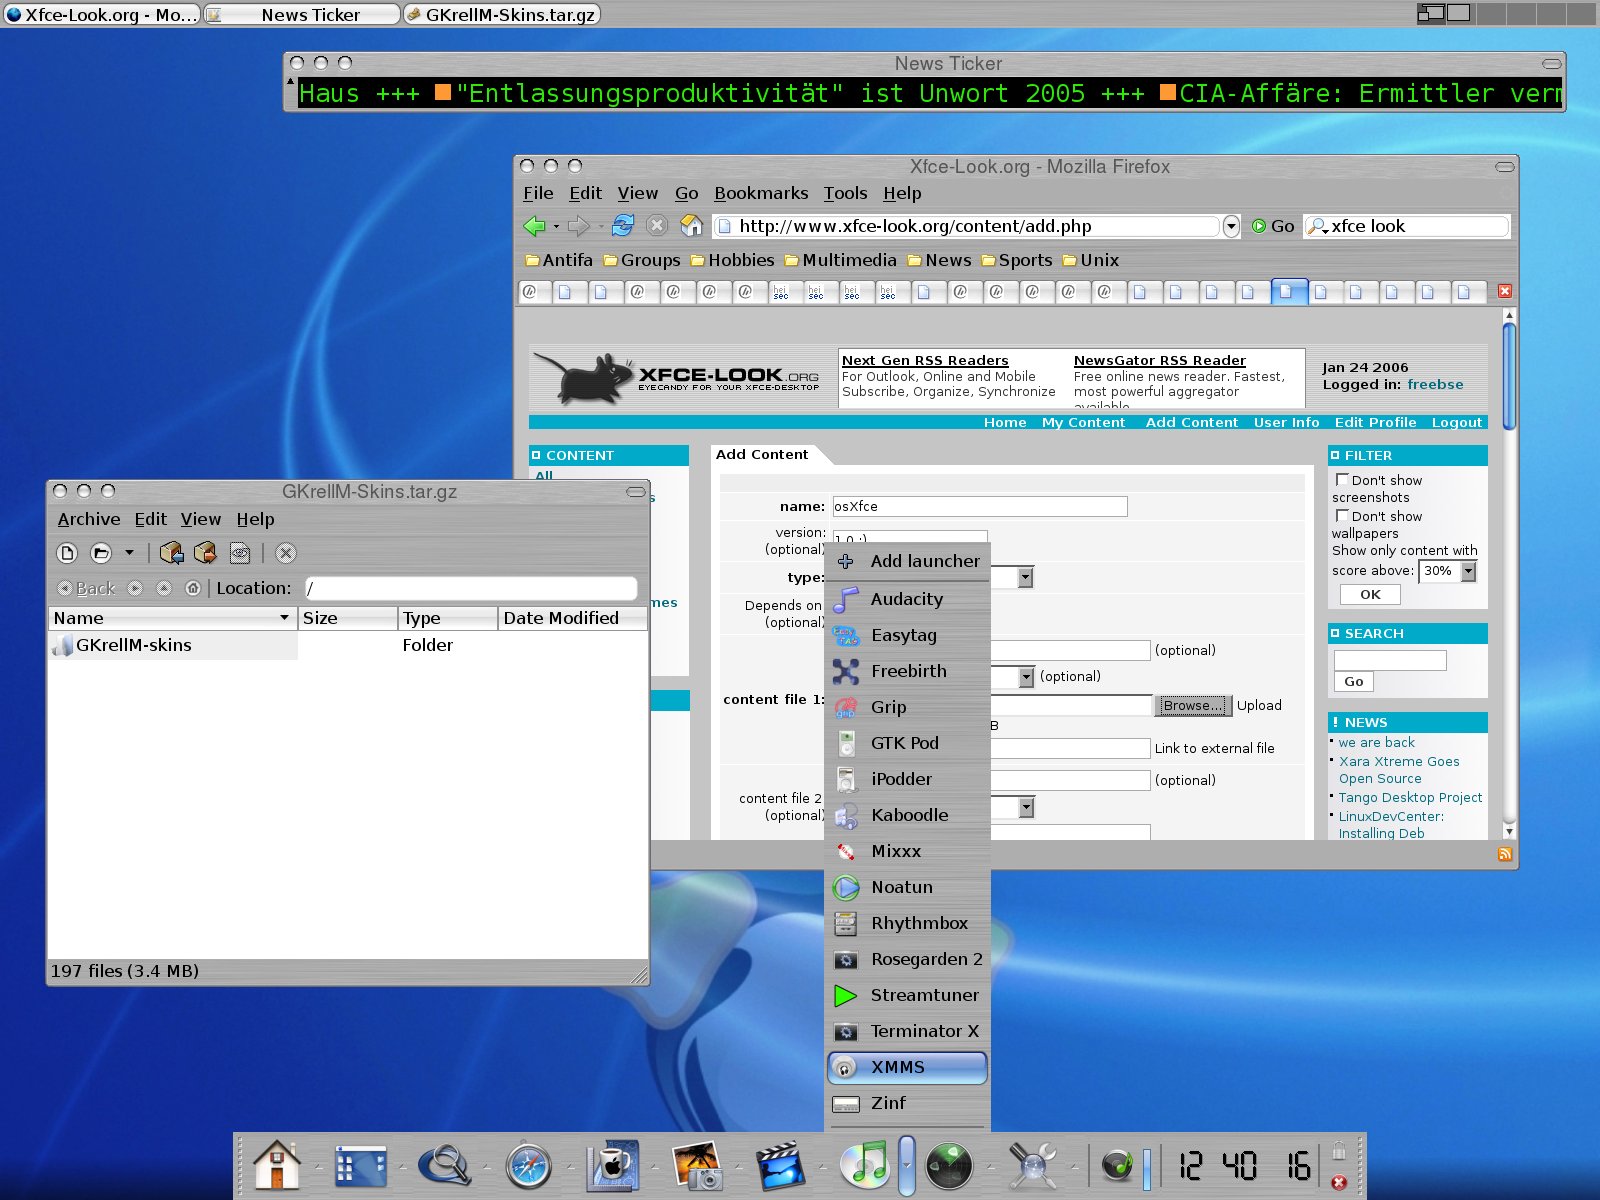1600x1200 pixels.
Task: Open the Name column sort arrow
Action: [x=284, y=618]
